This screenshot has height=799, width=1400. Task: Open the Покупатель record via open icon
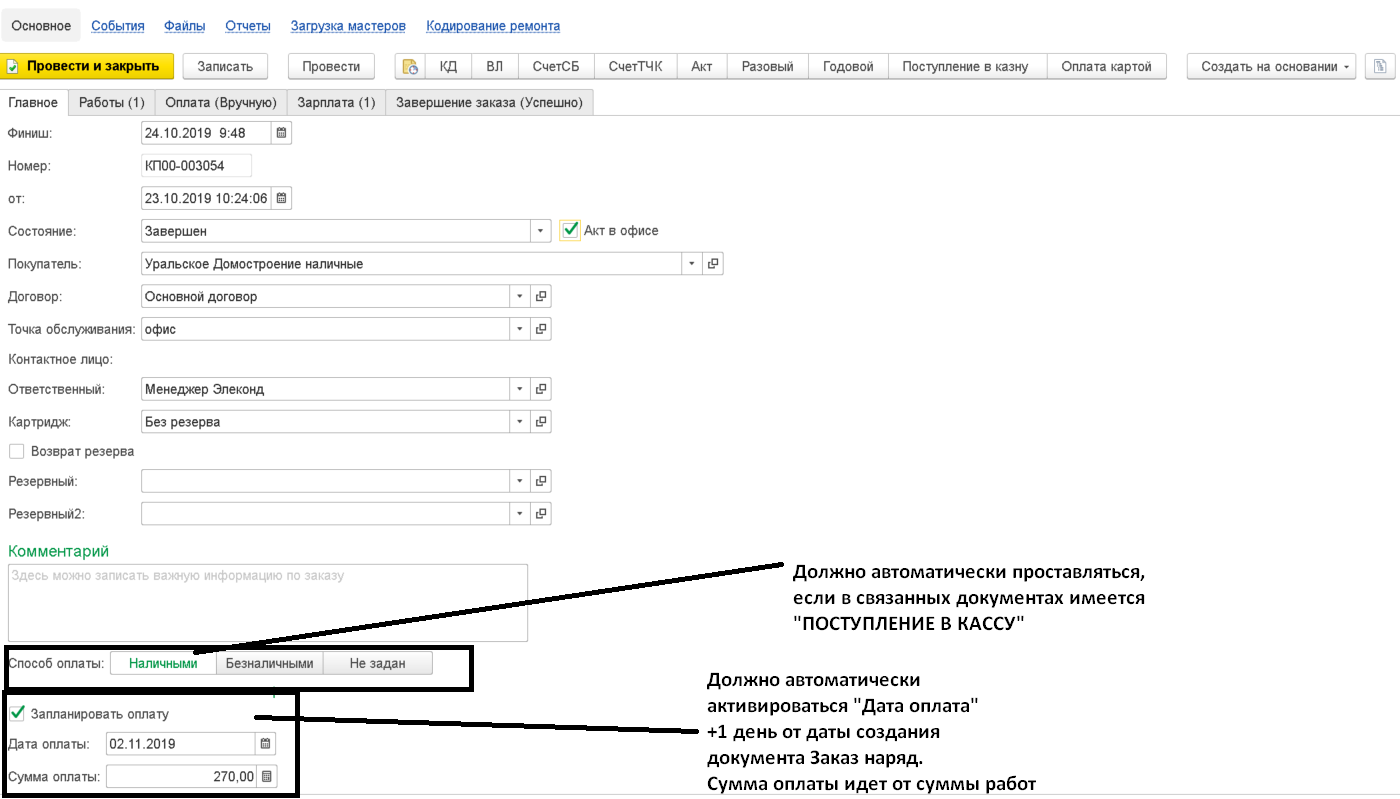[x=713, y=264]
